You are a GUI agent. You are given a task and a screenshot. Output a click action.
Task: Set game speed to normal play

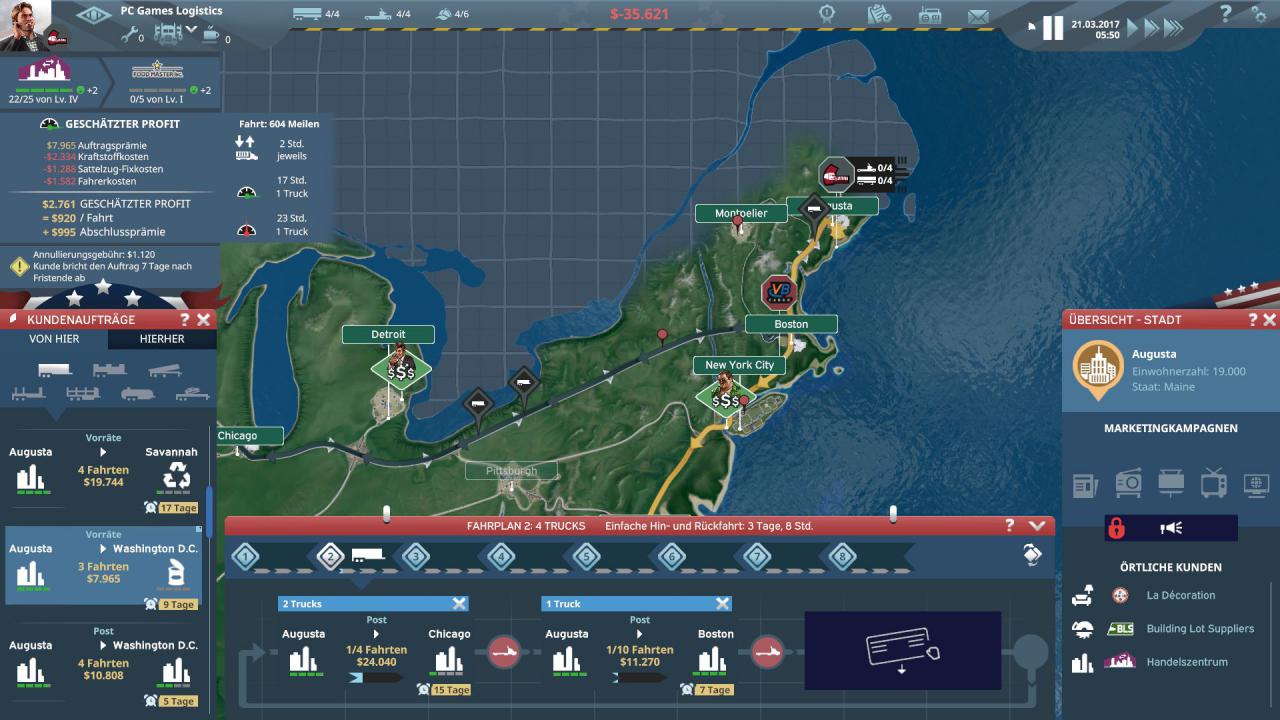point(1133,28)
